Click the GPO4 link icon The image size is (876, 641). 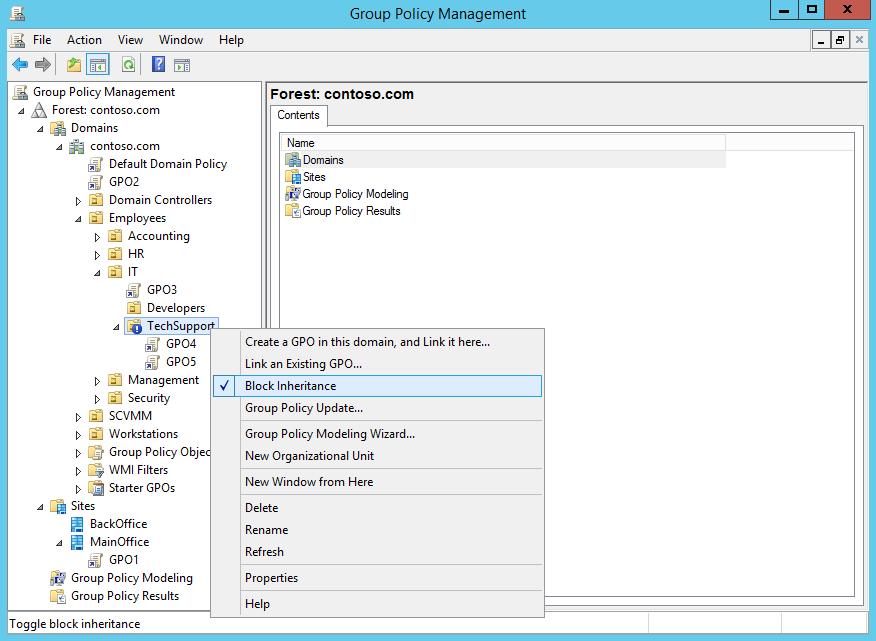tap(153, 344)
